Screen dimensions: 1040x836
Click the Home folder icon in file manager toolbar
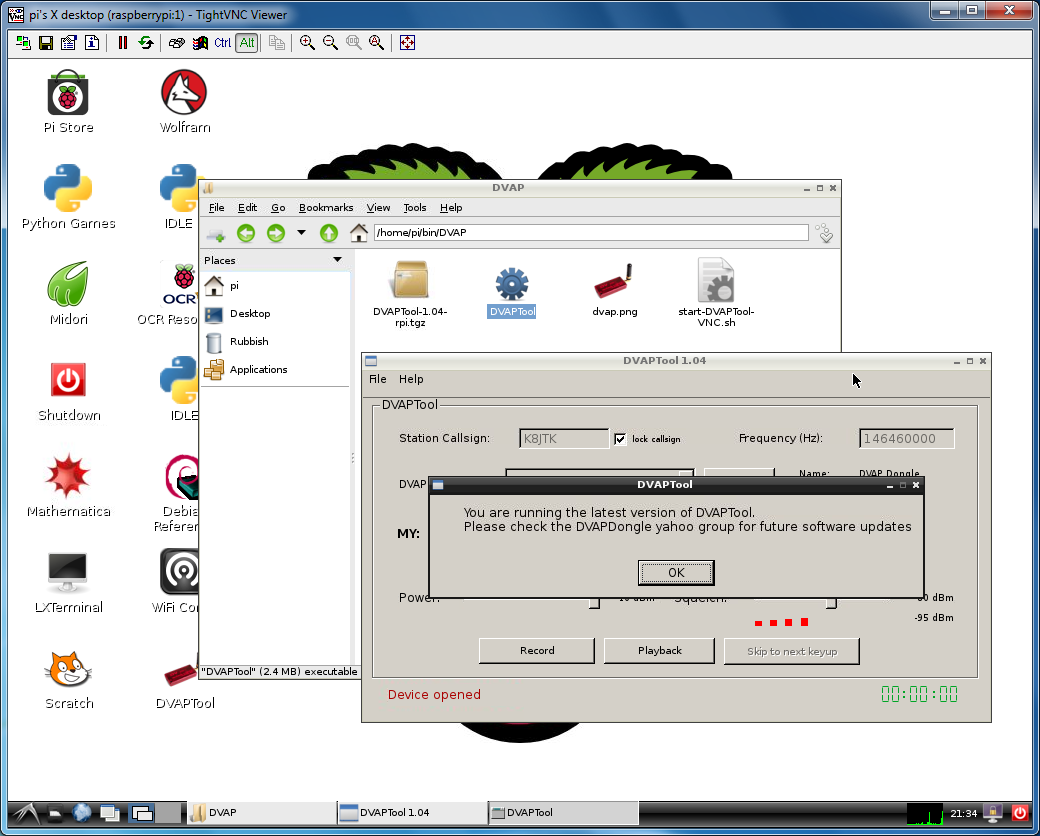pos(359,233)
